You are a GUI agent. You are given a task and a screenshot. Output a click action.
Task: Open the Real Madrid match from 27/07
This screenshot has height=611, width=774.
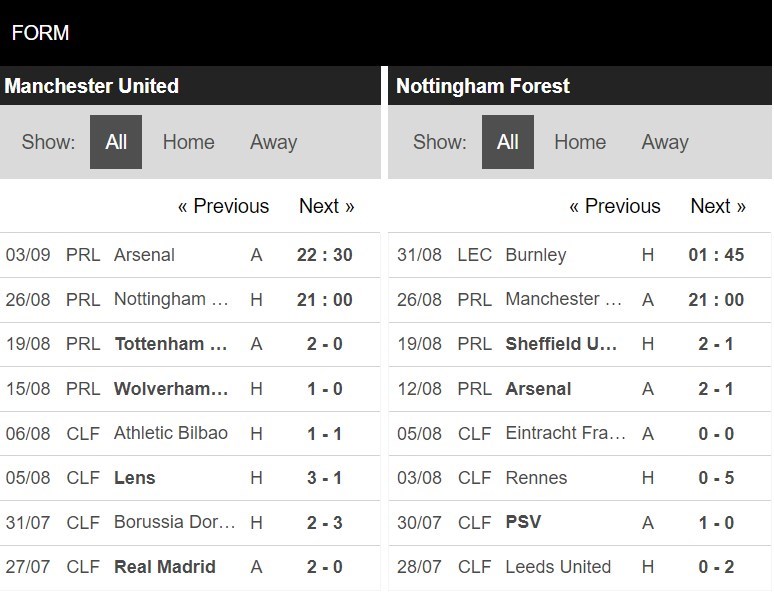190,567
